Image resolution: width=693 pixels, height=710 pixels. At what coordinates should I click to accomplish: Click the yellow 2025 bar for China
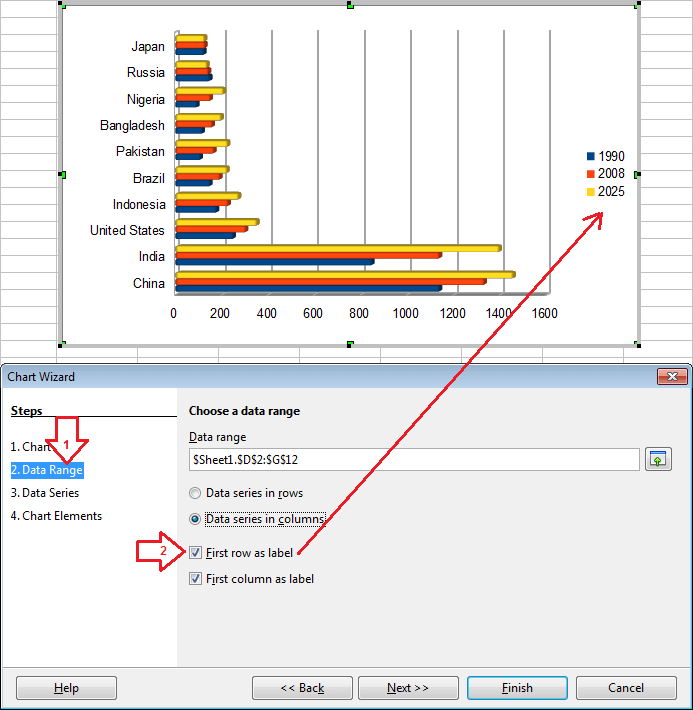pyautogui.click(x=344, y=274)
